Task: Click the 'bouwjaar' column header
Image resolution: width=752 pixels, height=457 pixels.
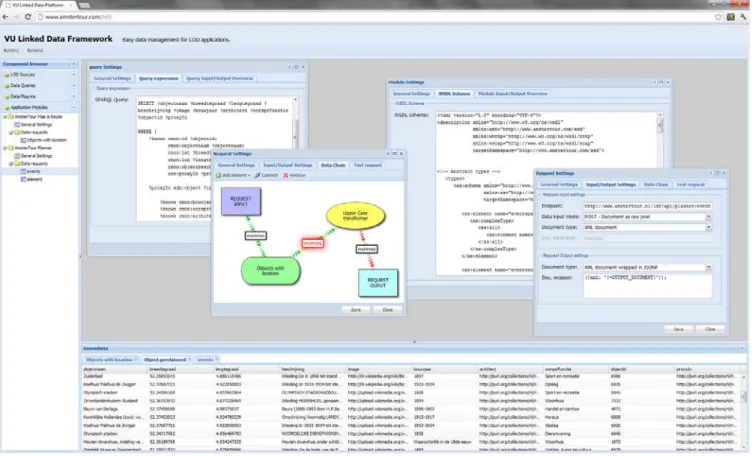Action: click(444, 369)
